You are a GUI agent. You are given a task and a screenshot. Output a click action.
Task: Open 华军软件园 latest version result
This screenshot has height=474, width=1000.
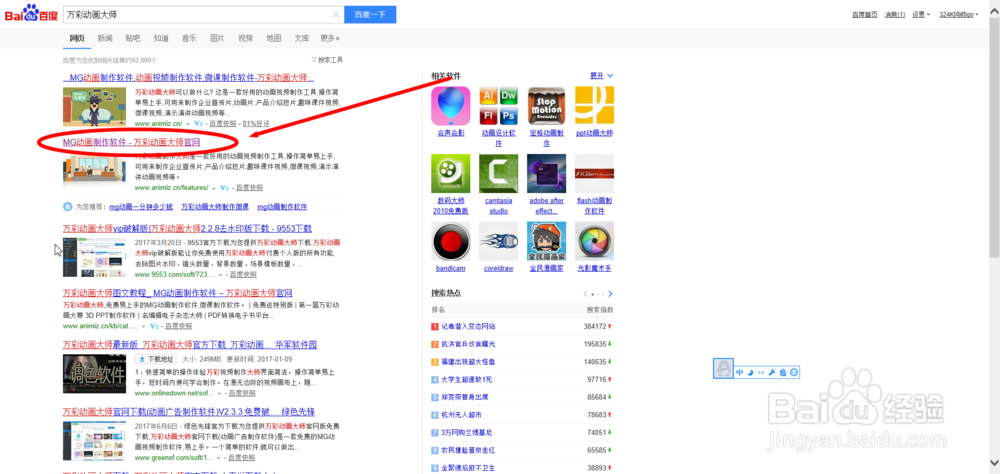[189, 345]
